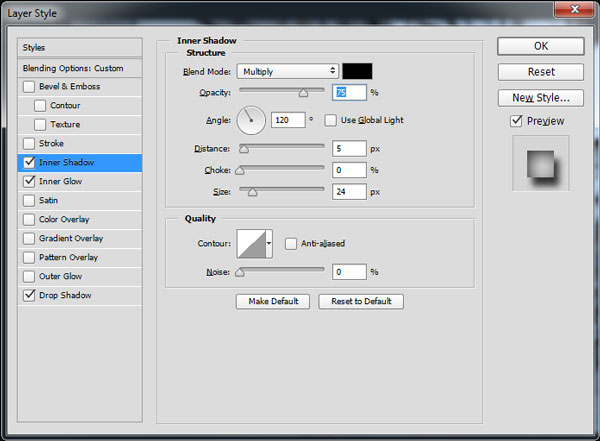
Task: Enable the Satin effect checkbox
Action: (x=29, y=200)
